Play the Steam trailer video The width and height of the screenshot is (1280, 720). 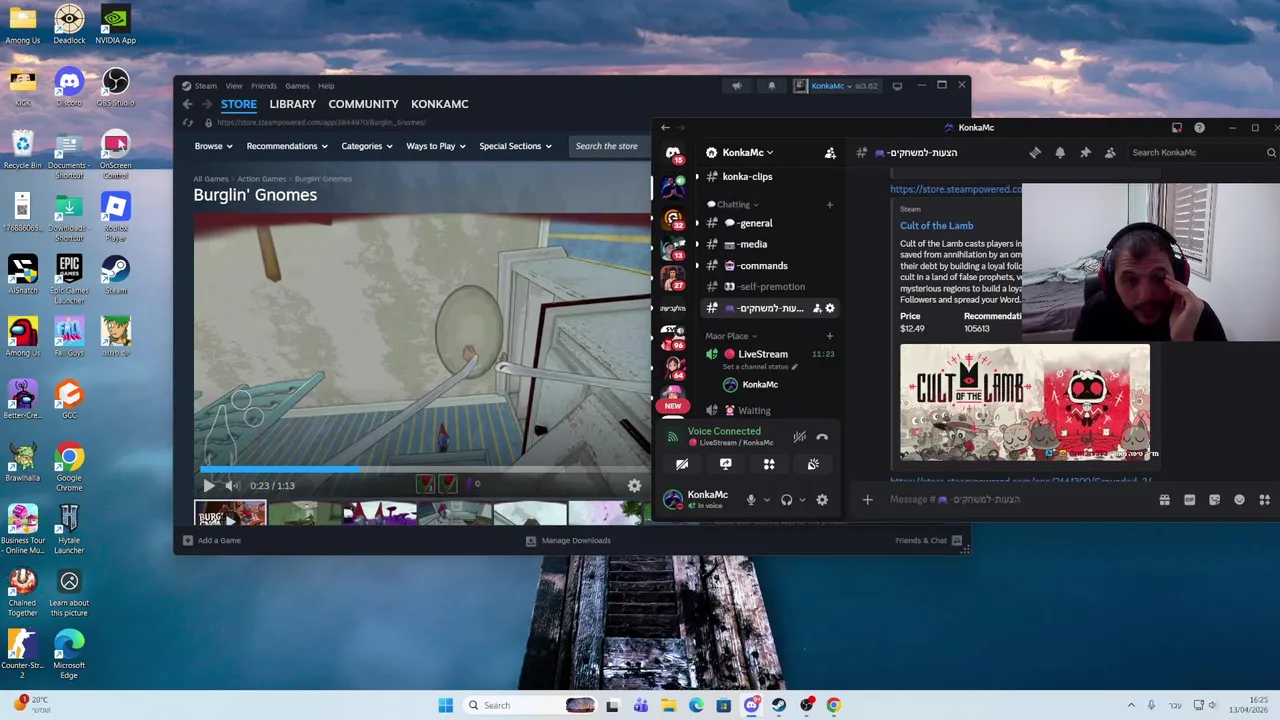pyautogui.click(x=209, y=485)
